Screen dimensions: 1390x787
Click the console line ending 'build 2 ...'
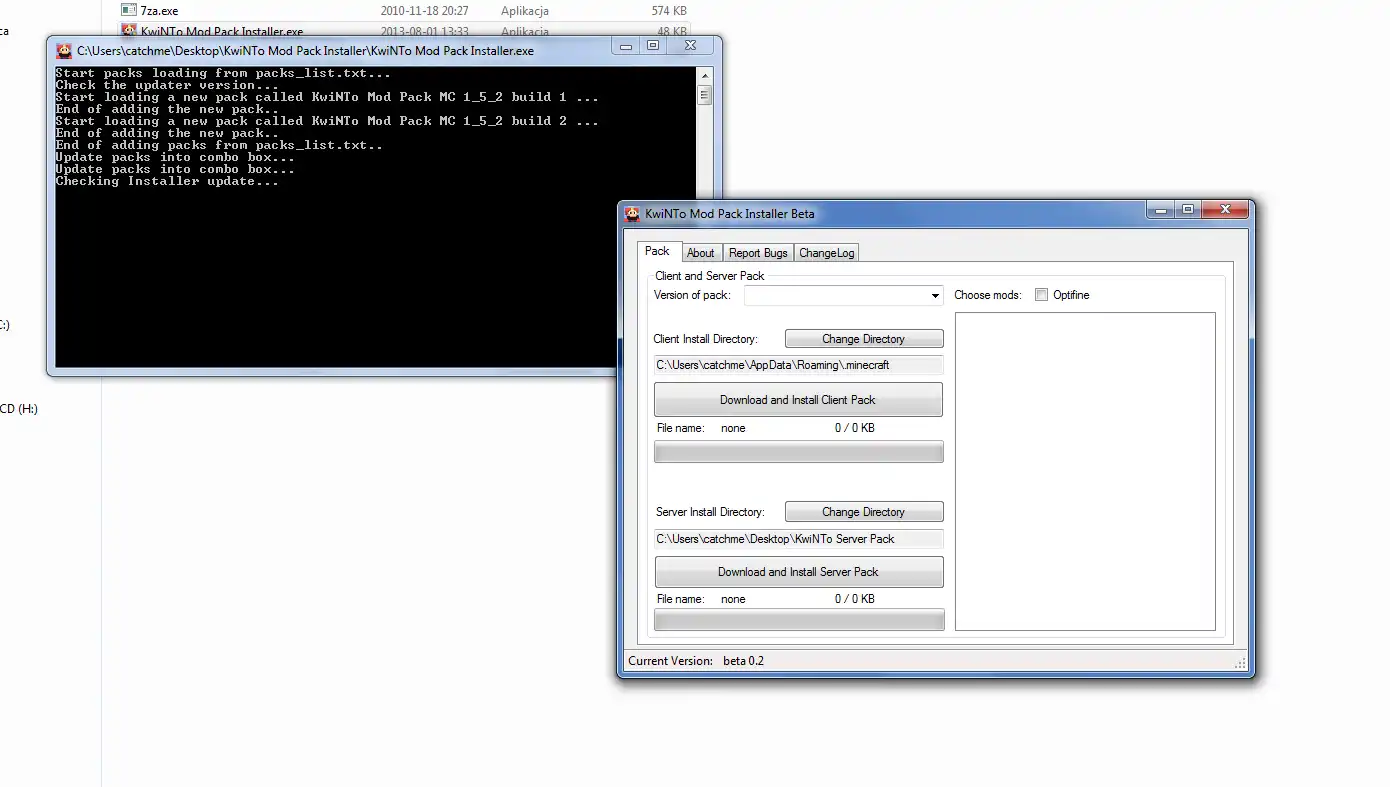pos(327,121)
